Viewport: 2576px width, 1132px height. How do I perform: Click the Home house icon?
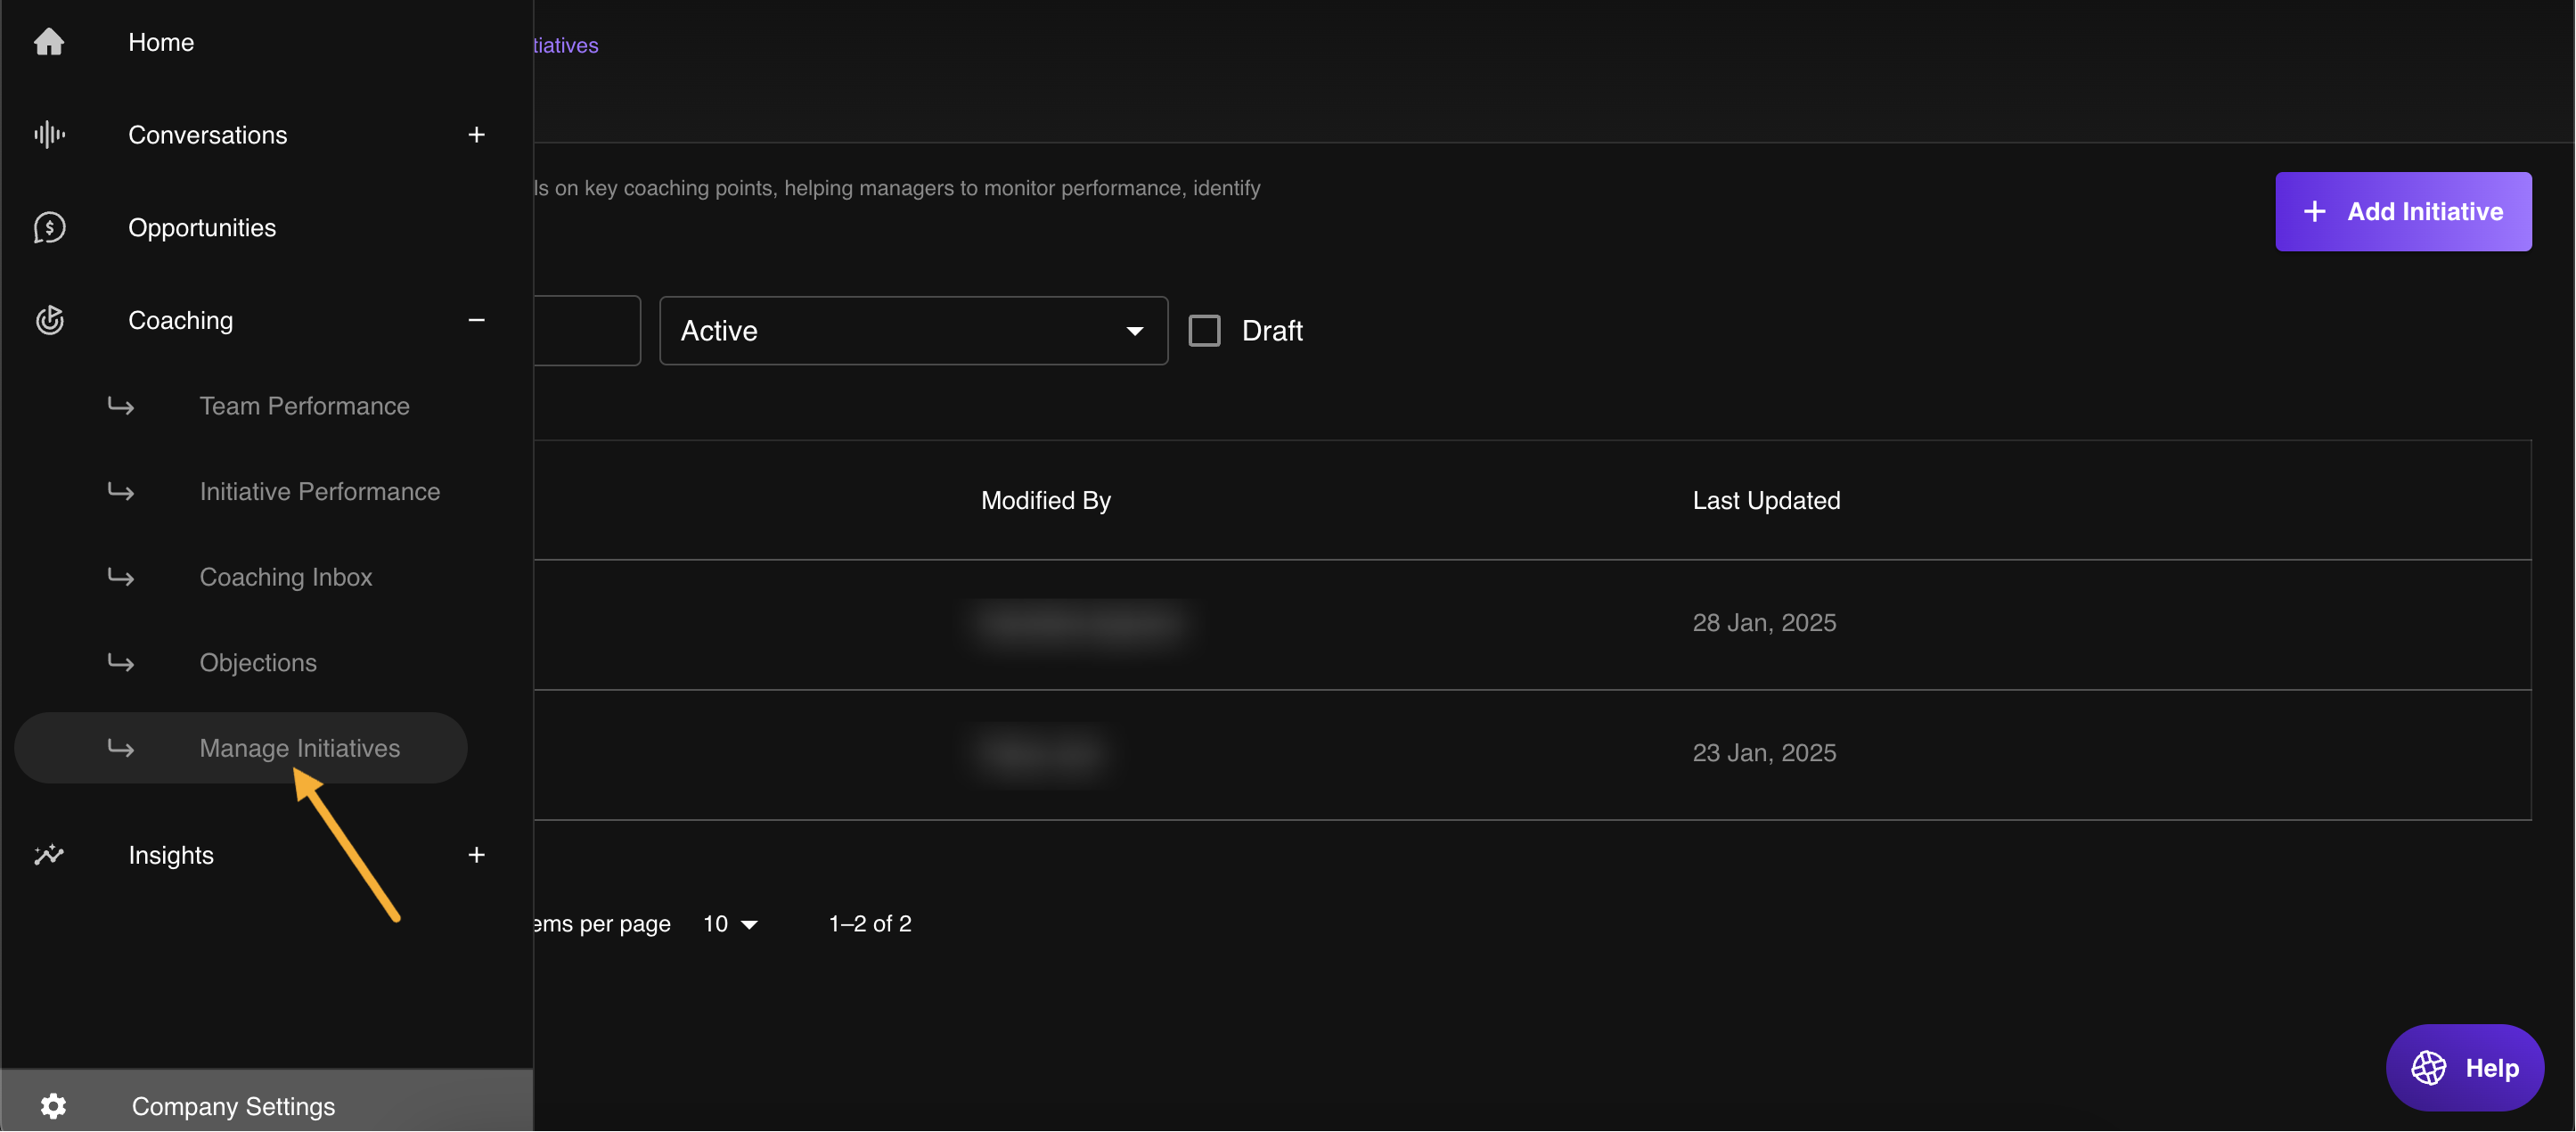[x=49, y=42]
